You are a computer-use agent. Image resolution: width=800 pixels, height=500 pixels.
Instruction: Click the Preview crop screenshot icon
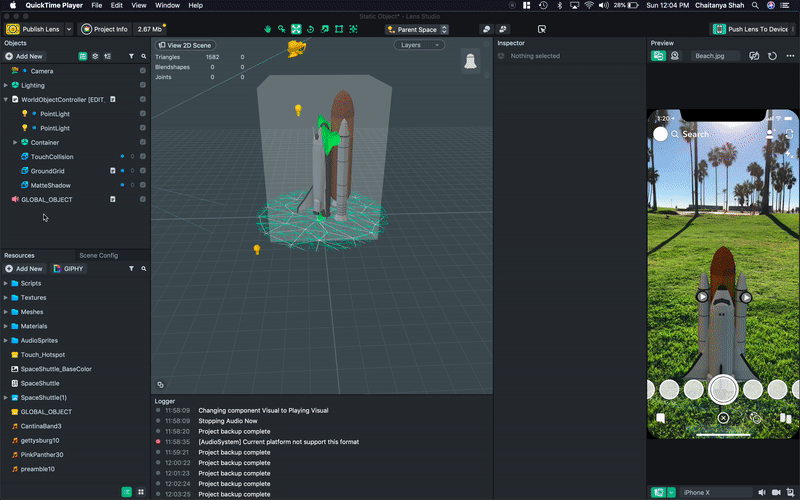click(x=790, y=492)
